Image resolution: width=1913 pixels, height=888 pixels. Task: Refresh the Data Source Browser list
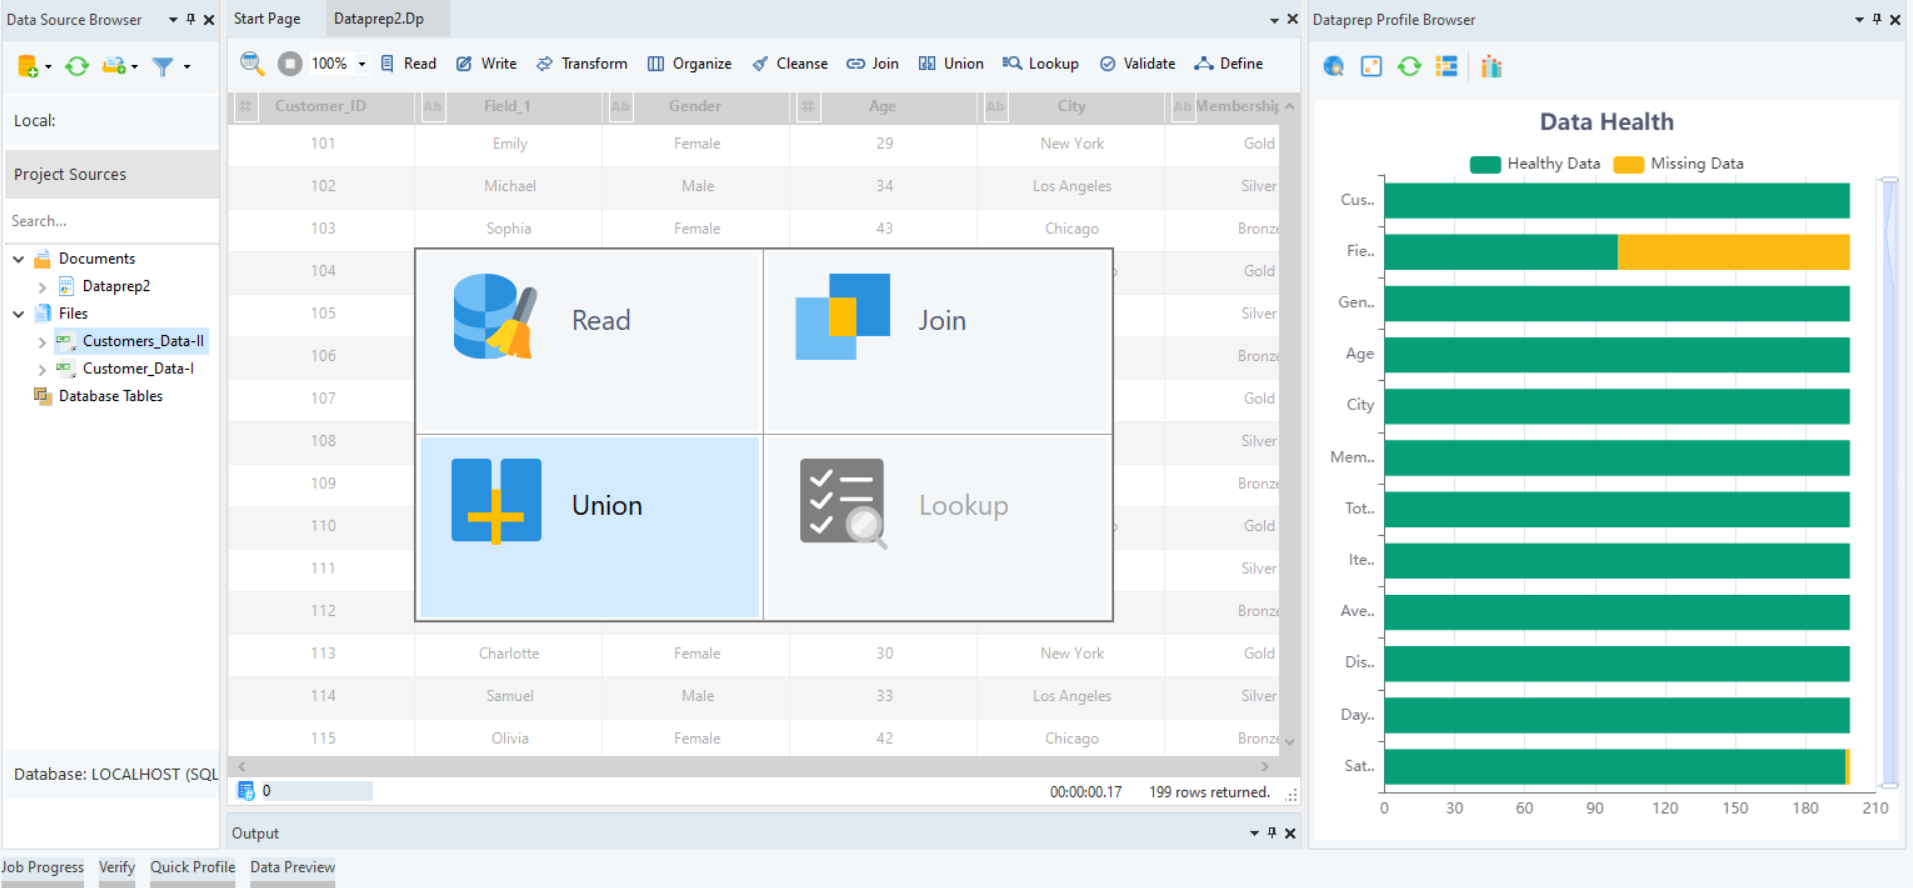click(x=77, y=66)
